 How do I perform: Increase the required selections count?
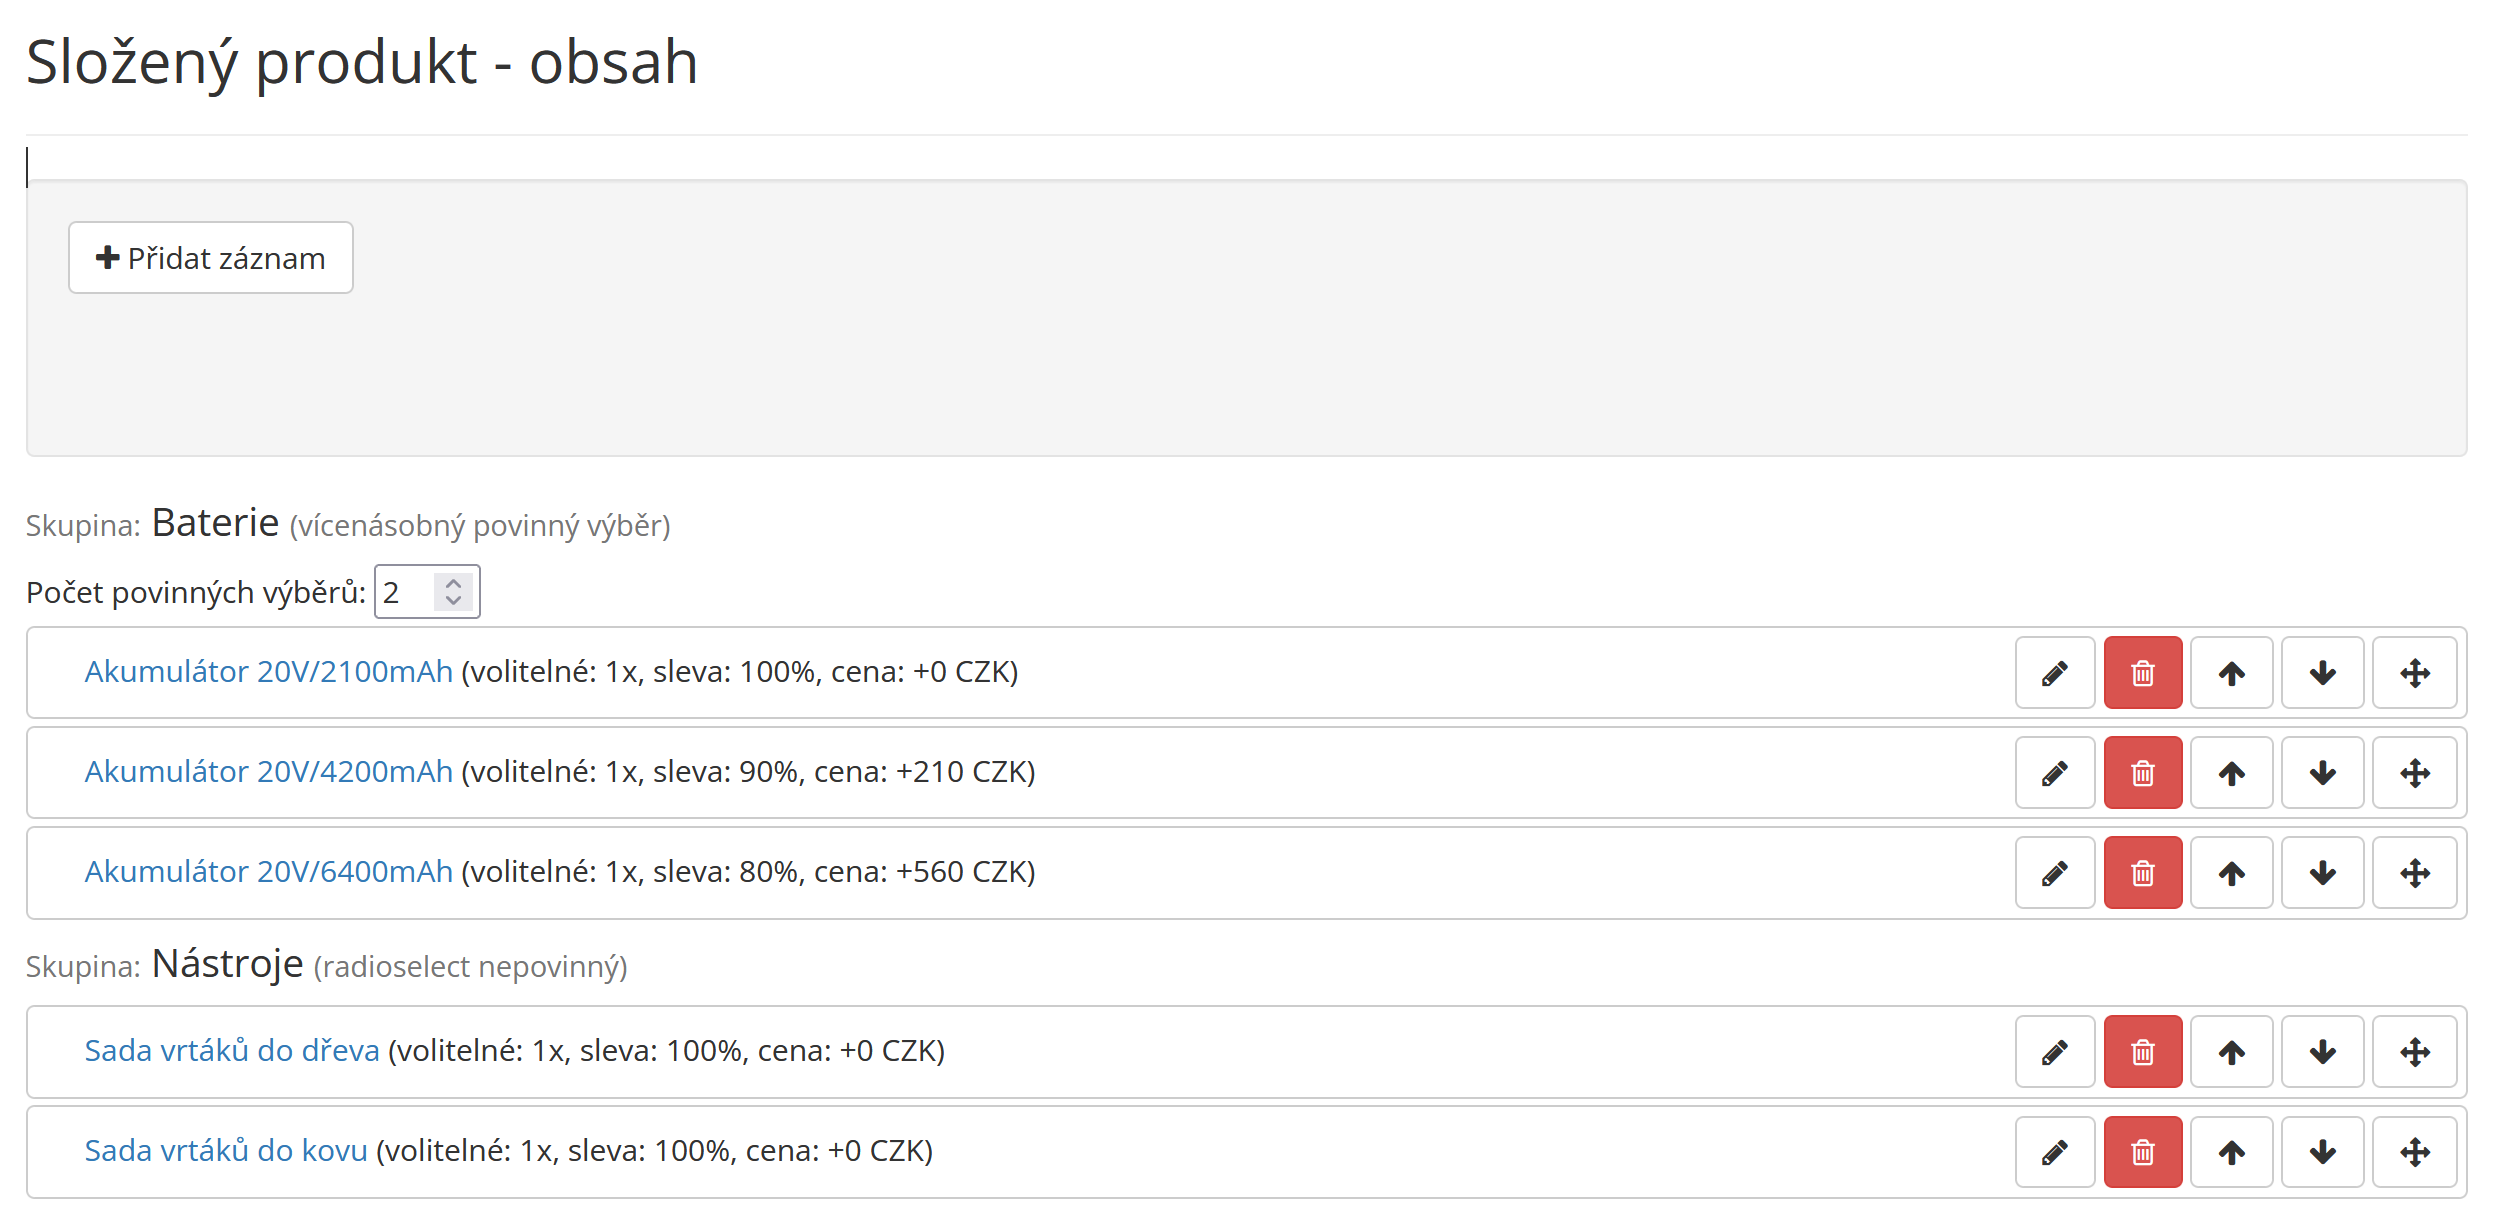[453, 583]
